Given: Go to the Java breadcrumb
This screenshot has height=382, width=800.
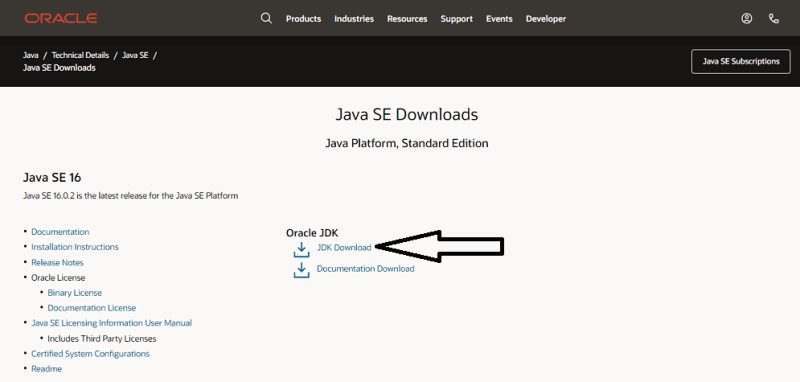Looking at the screenshot, I should pos(31,55).
